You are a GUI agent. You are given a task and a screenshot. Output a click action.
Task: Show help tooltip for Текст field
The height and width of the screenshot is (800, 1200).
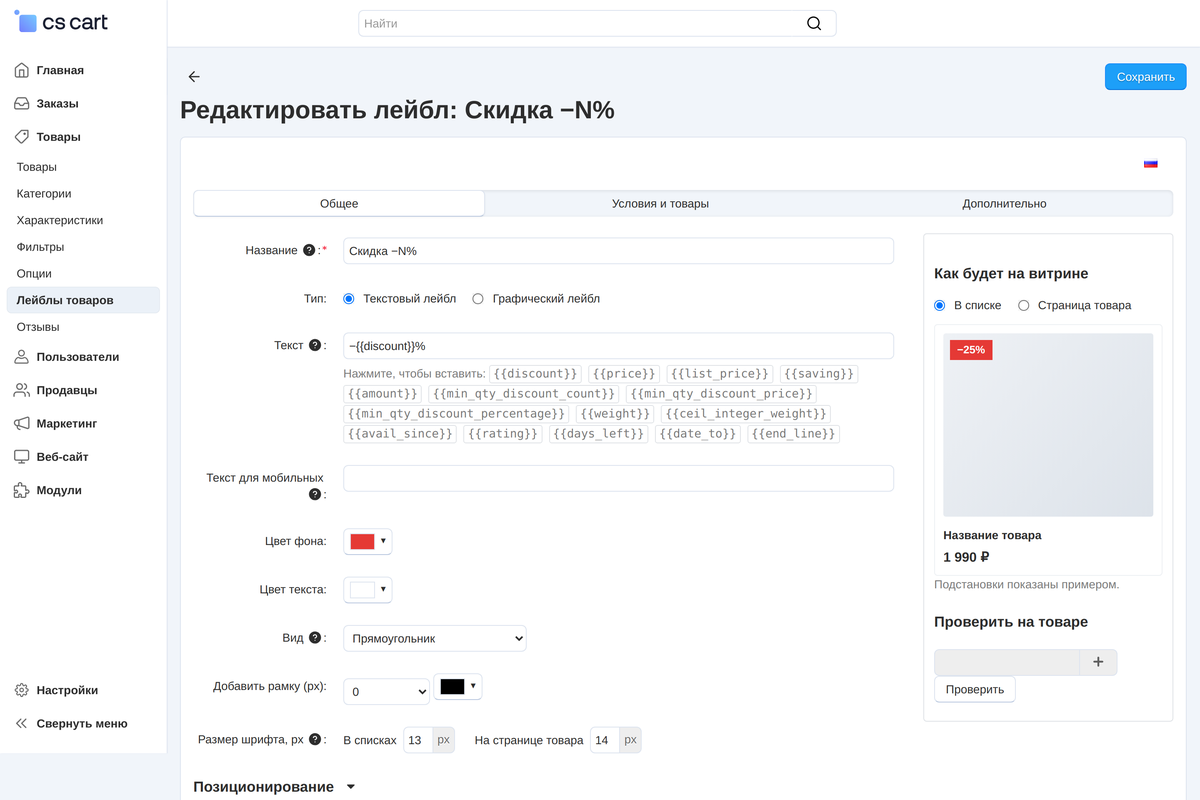click(x=315, y=345)
